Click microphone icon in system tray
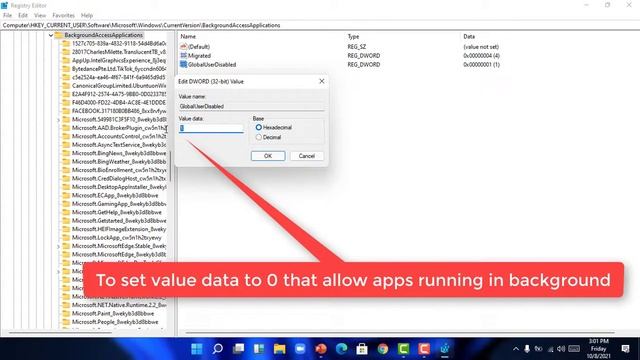Screen dimensions: 640x360 point(527,349)
